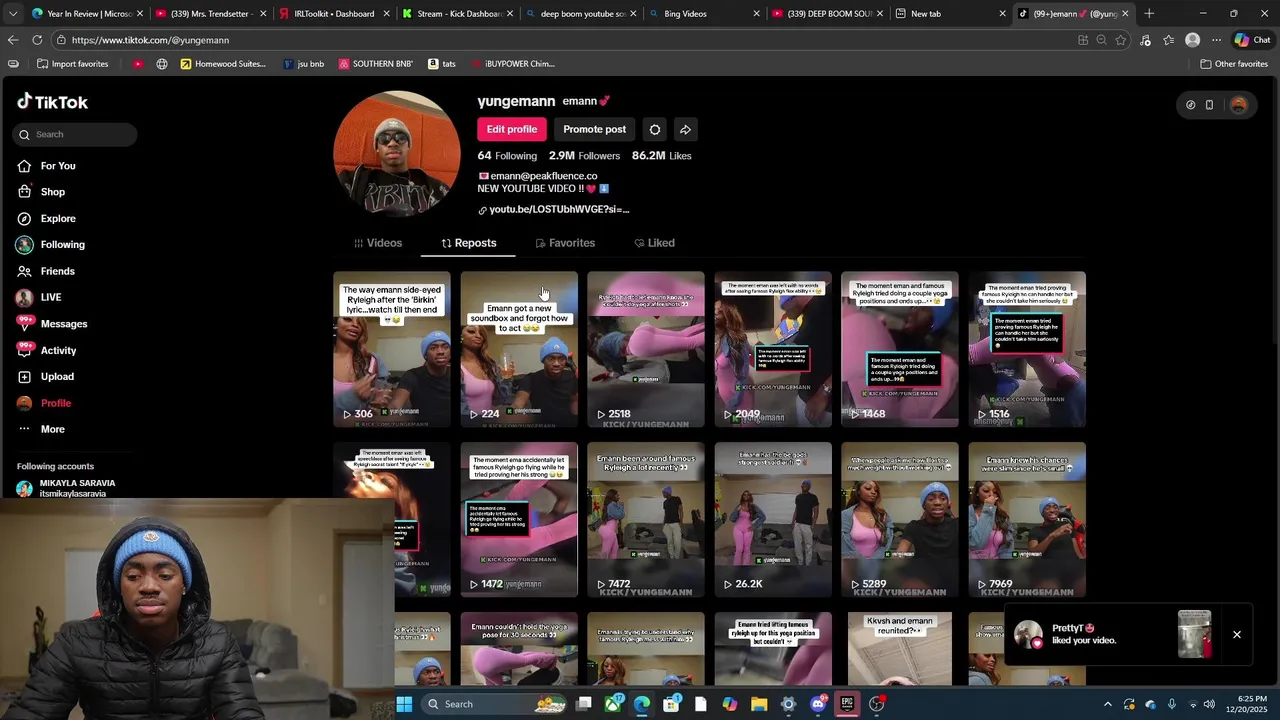Click the Edit profile button

[511, 129]
